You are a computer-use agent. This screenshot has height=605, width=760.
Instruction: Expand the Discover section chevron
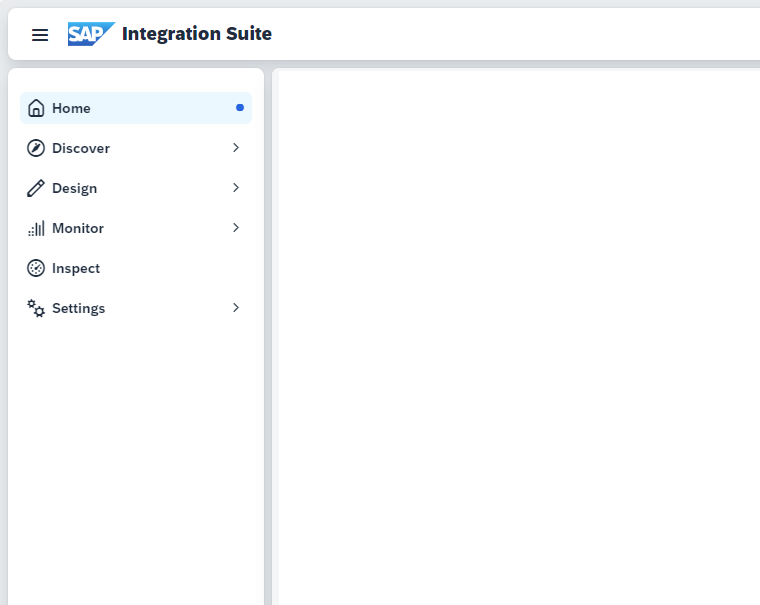coord(236,147)
